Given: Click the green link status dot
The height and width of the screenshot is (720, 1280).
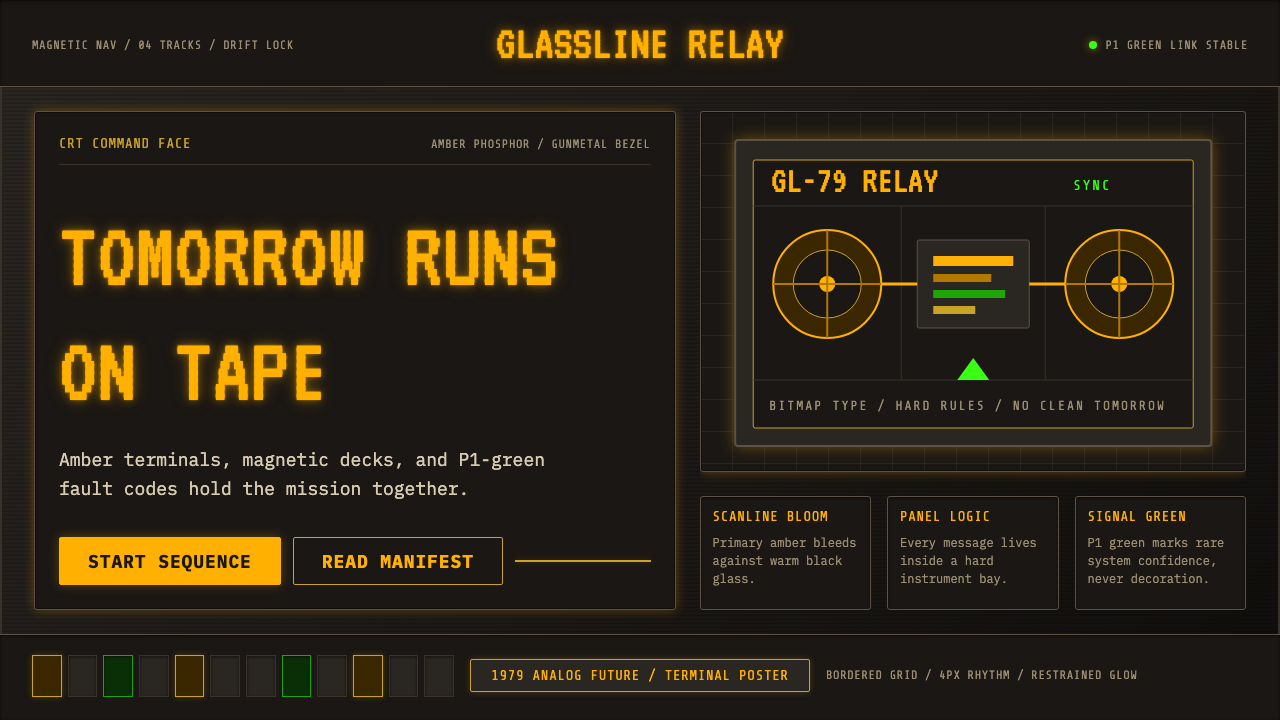Looking at the screenshot, I should (x=1093, y=45).
